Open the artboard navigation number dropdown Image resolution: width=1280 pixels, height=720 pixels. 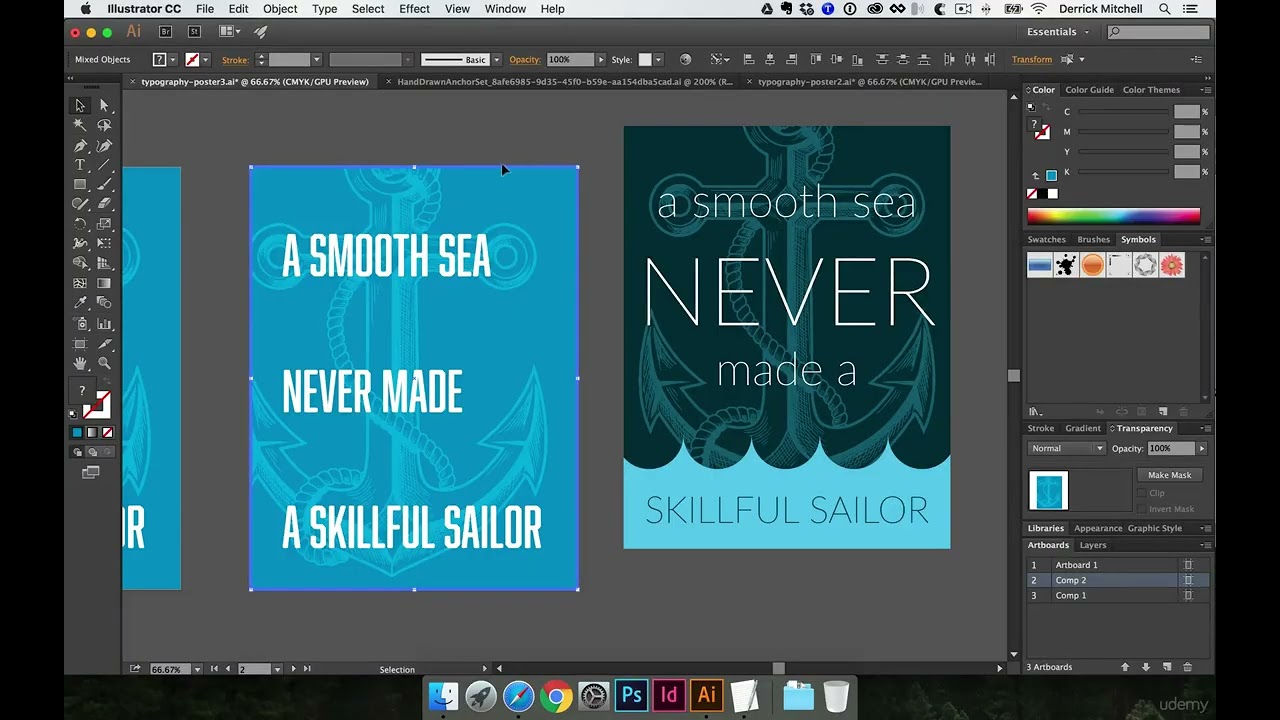click(x=278, y=669)
